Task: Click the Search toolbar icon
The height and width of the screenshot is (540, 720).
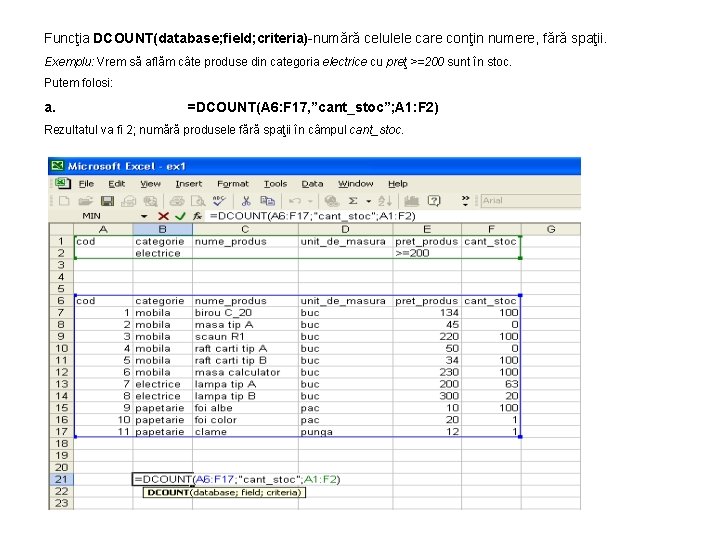Action: [x=150, y=201]
